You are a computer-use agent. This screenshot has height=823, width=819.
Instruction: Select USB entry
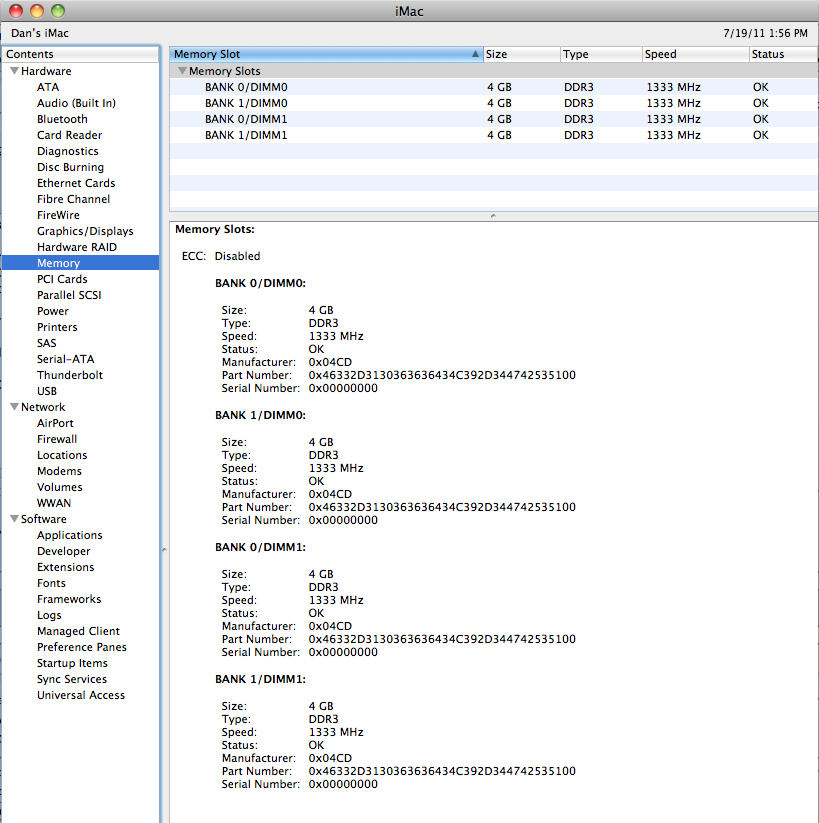pyautogui.click(x=47, y=391)
